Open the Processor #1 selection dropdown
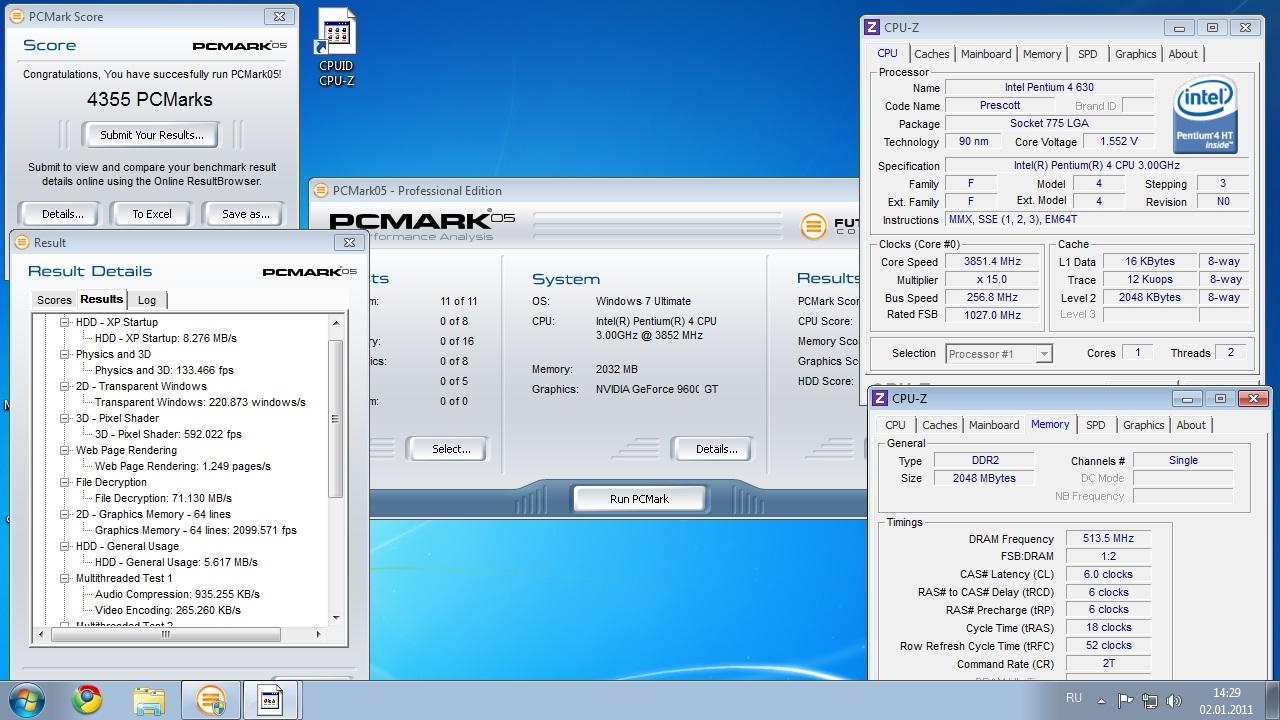 (x=998, y=353)
